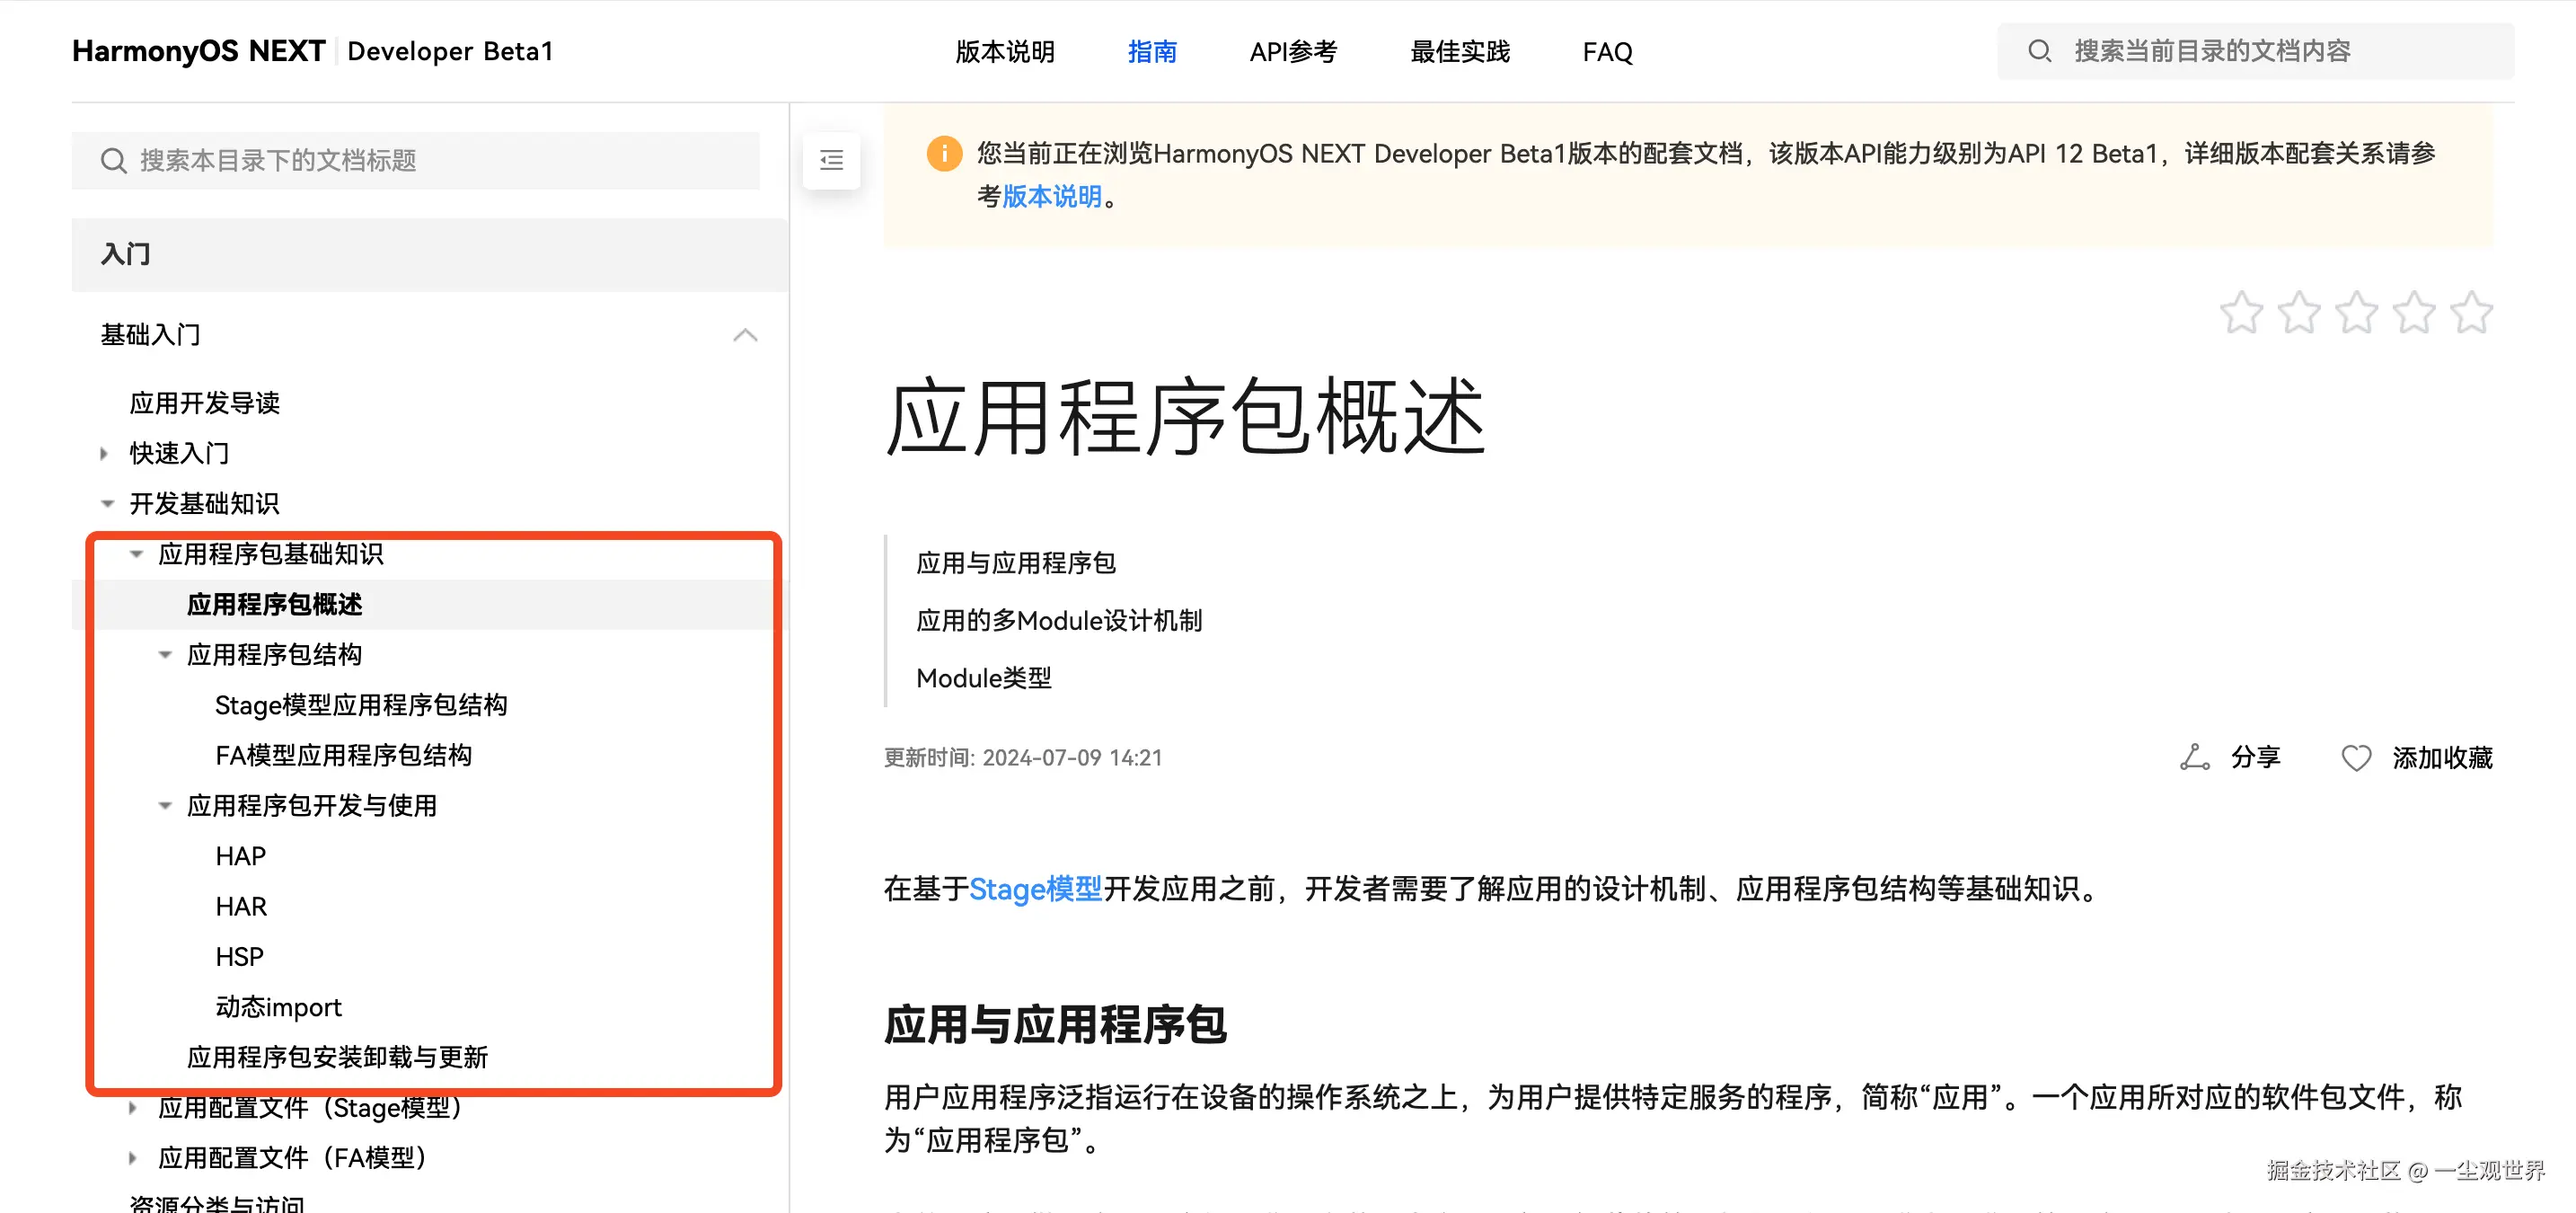The image size is (2576, 1213).
Task: Open the 版本说明 link in notice
Action: coord(1051,197)
